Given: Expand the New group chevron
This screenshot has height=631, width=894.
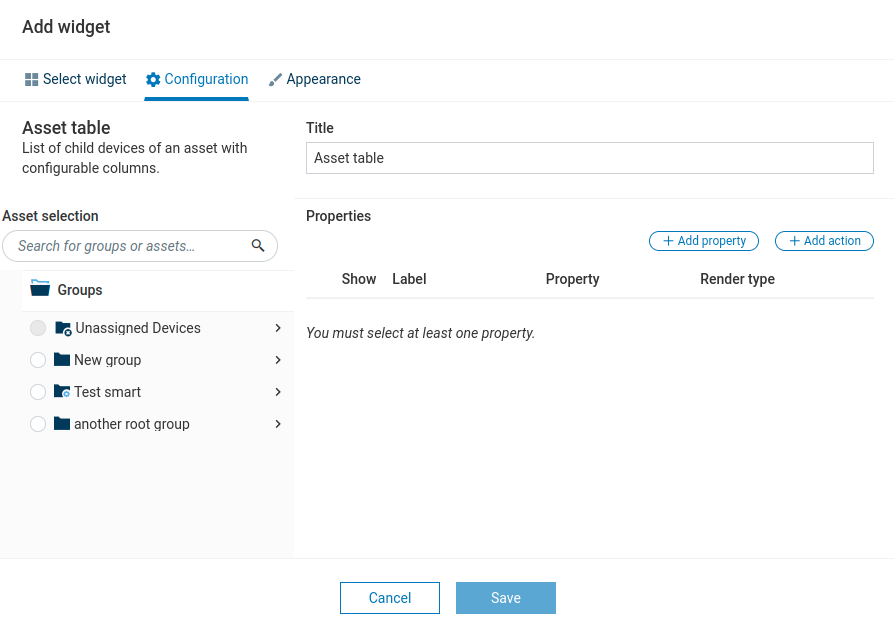Looking at the screenshot, I should pos(277,360).
